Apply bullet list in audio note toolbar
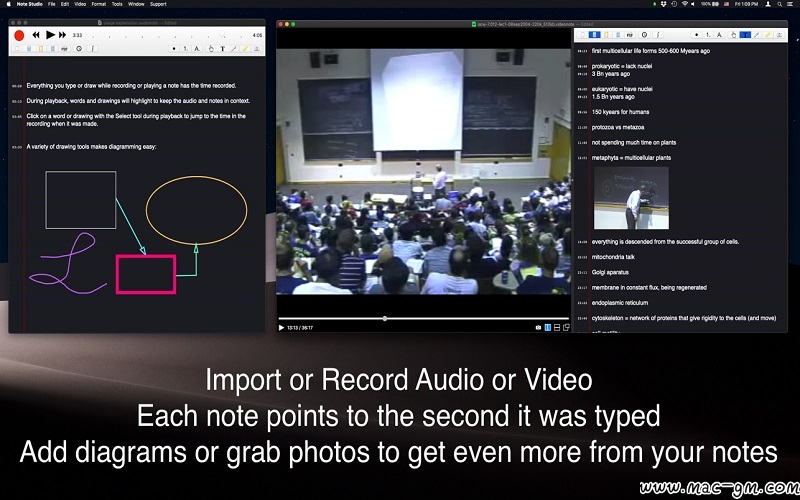The image size is (800, 500). point(174,48)
